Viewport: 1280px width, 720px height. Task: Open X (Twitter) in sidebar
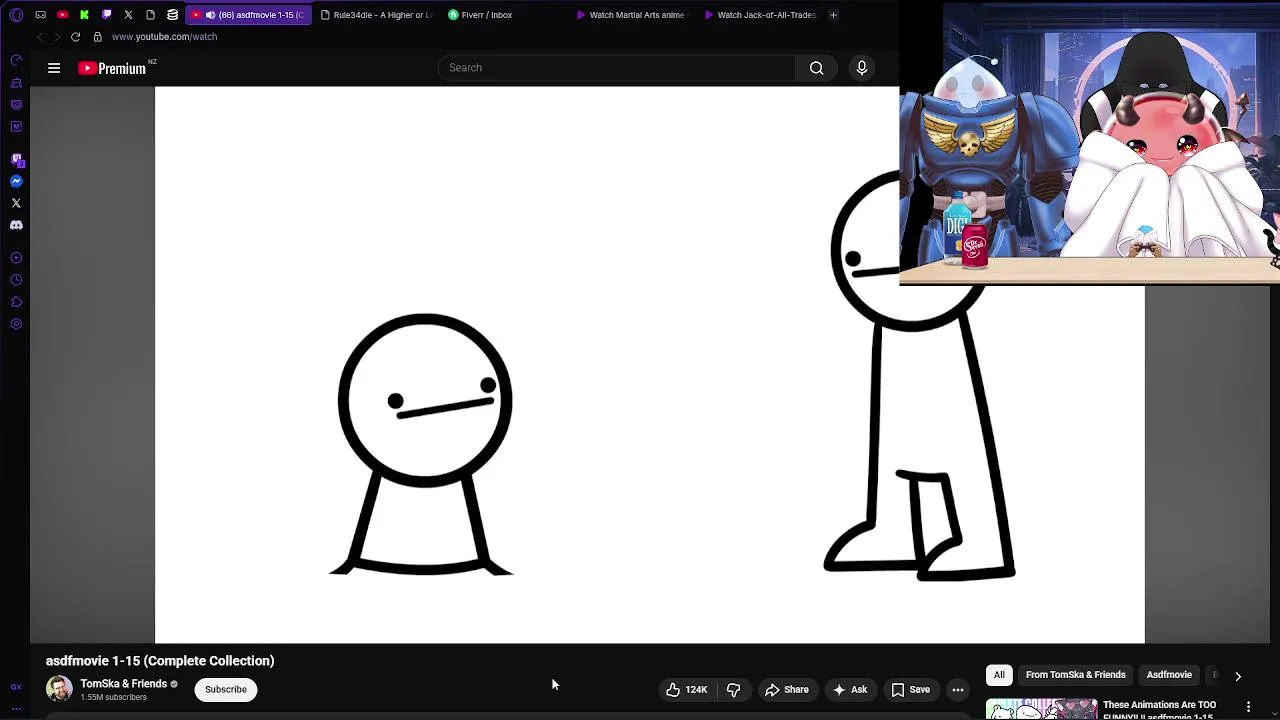click(x=16, y=203)
